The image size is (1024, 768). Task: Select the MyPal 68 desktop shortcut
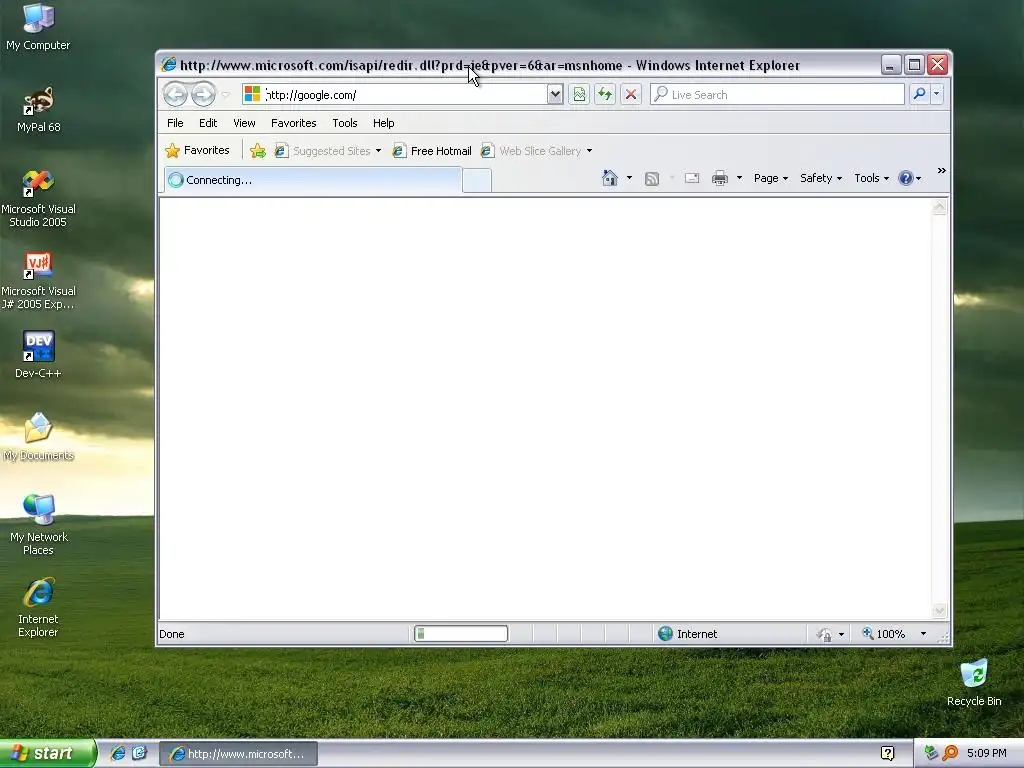38,110
